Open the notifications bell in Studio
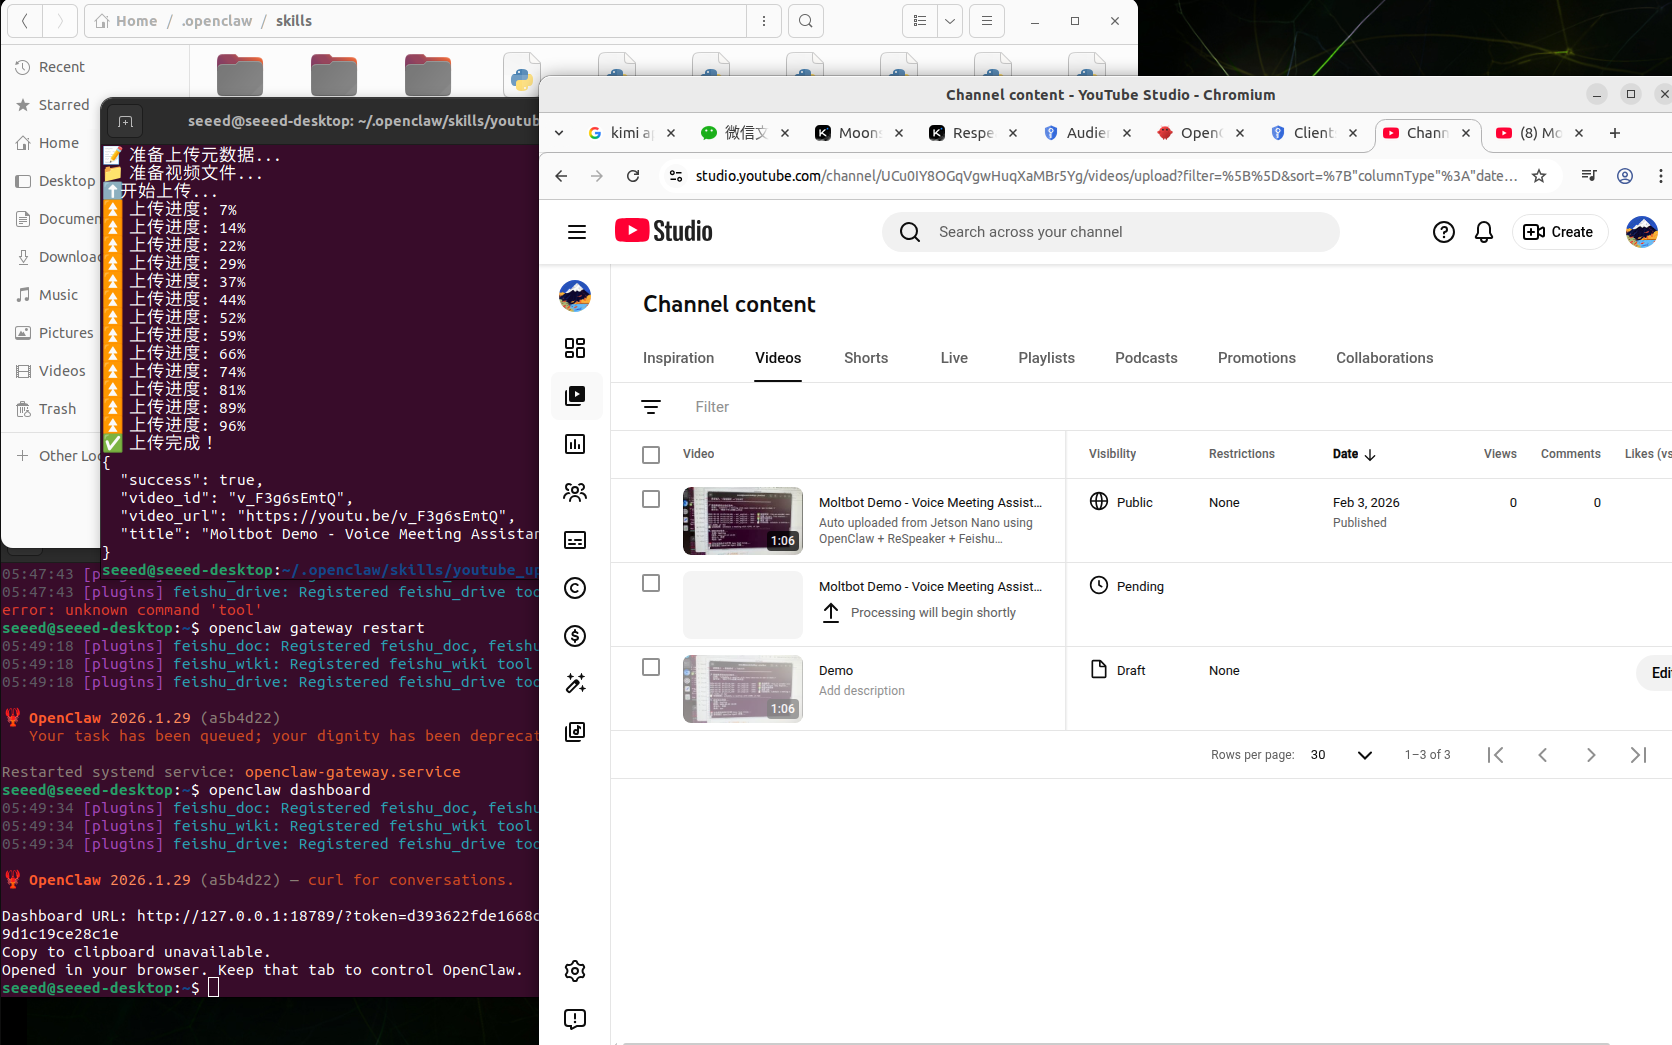 (1484, 232)
